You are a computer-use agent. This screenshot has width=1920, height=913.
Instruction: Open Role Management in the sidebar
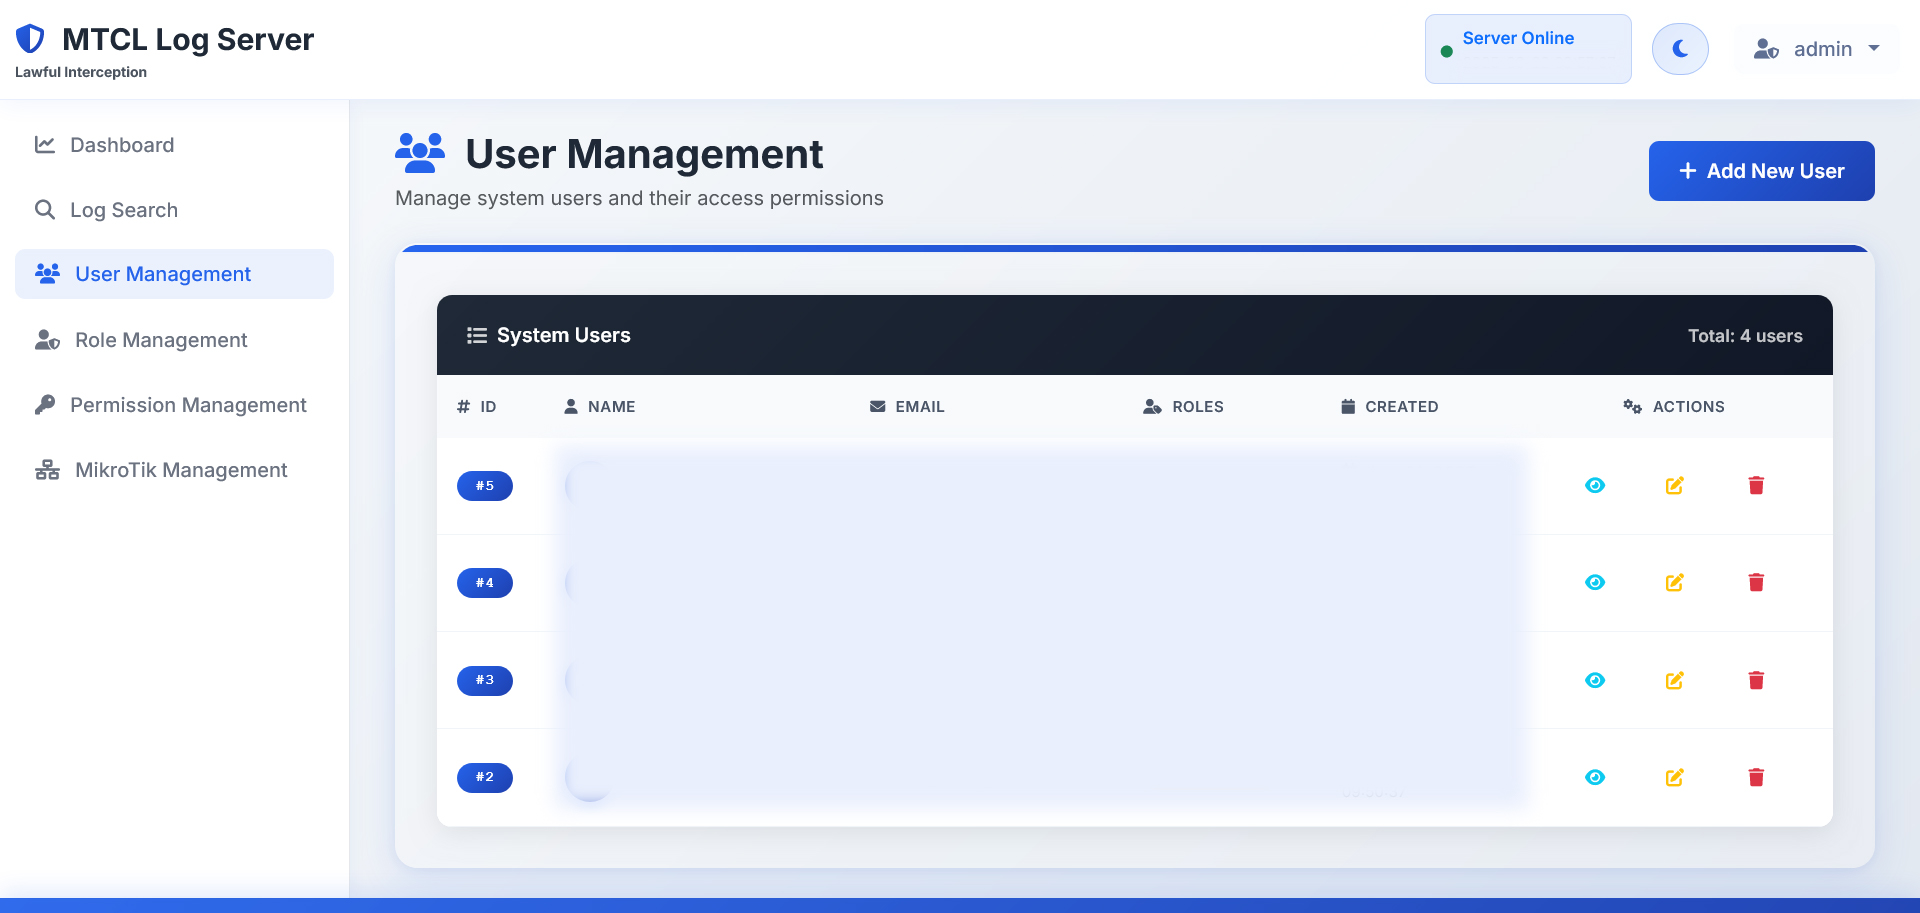pyautogui.click(x=161, y=340)
